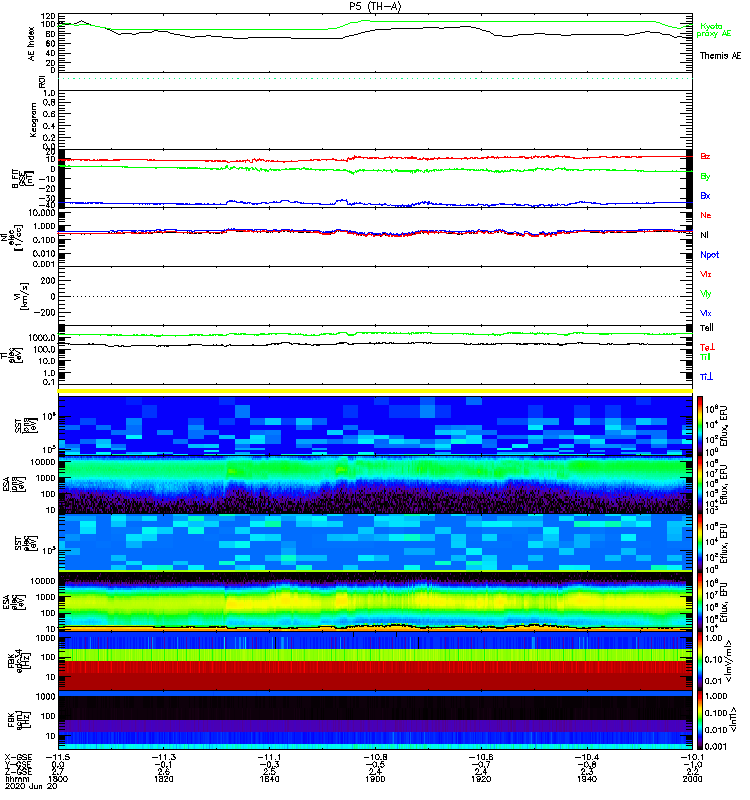Select the green "Kyoto proxy AE" legend label
Screen dimensions: 750x800
[x=714, y=30]
